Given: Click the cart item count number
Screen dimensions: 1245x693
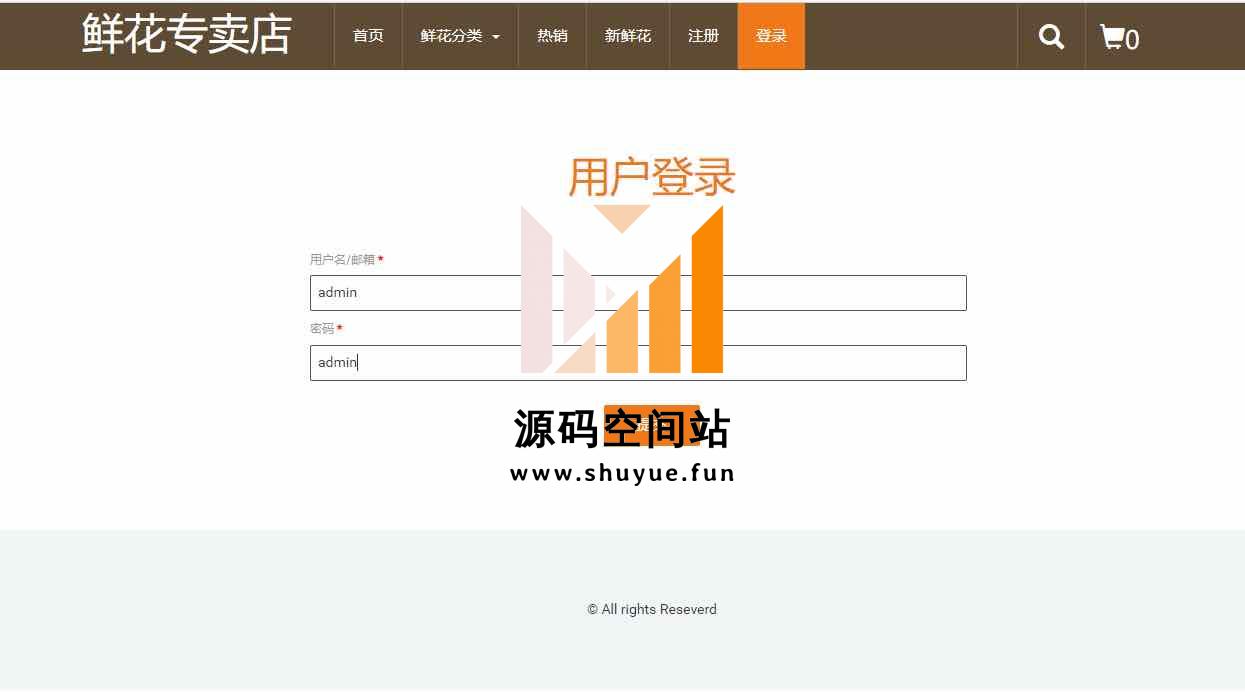Looking at the screenshot, I should click(1132, 40).
